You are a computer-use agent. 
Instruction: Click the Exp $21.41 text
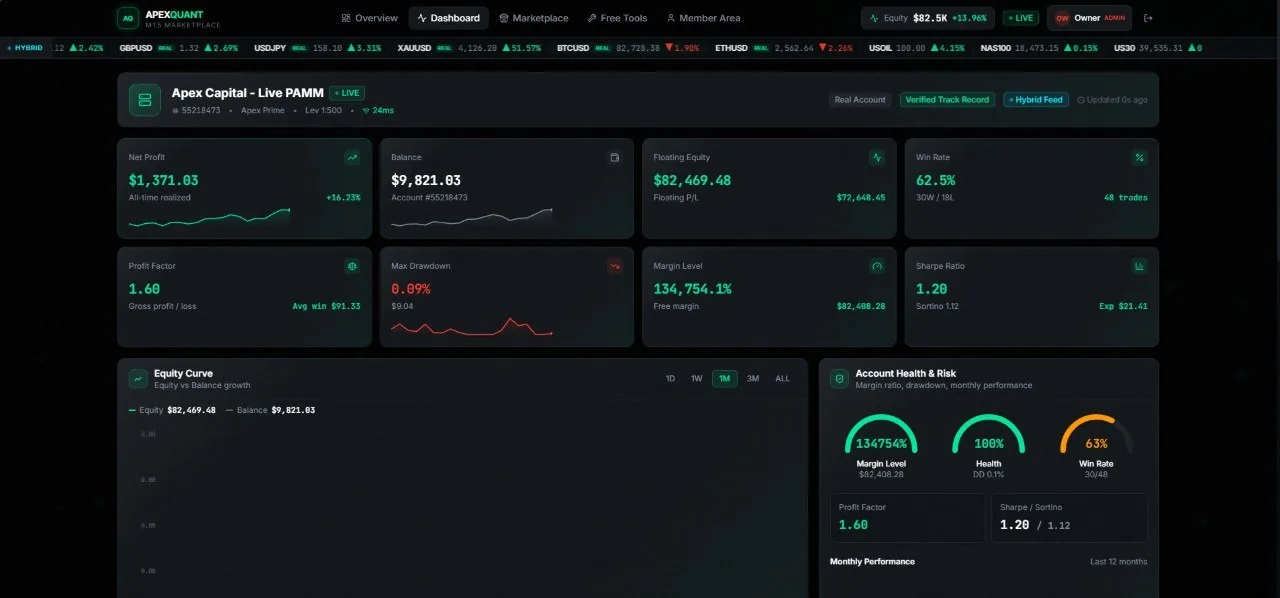(1123, 306)
